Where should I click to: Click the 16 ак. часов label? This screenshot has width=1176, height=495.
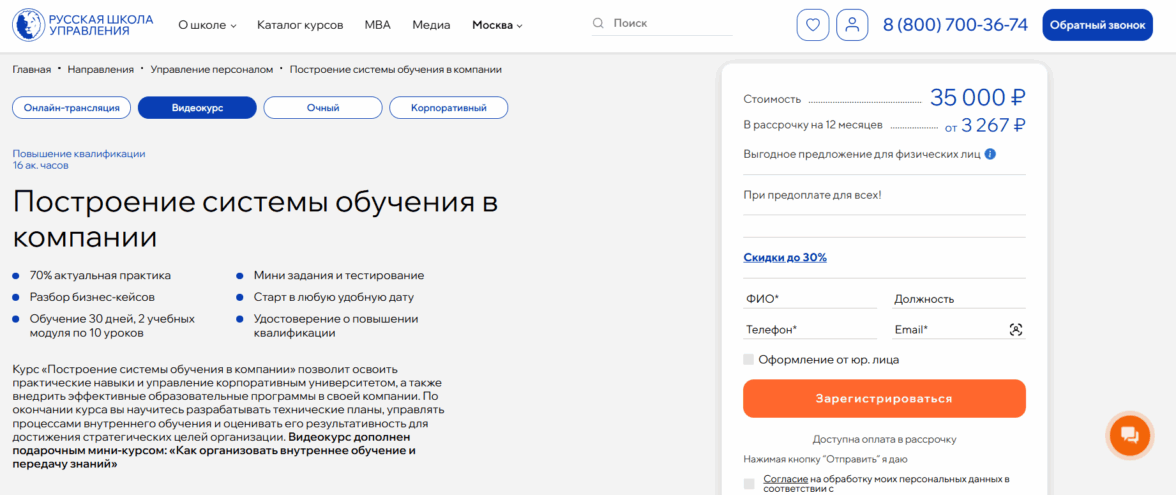40,165
